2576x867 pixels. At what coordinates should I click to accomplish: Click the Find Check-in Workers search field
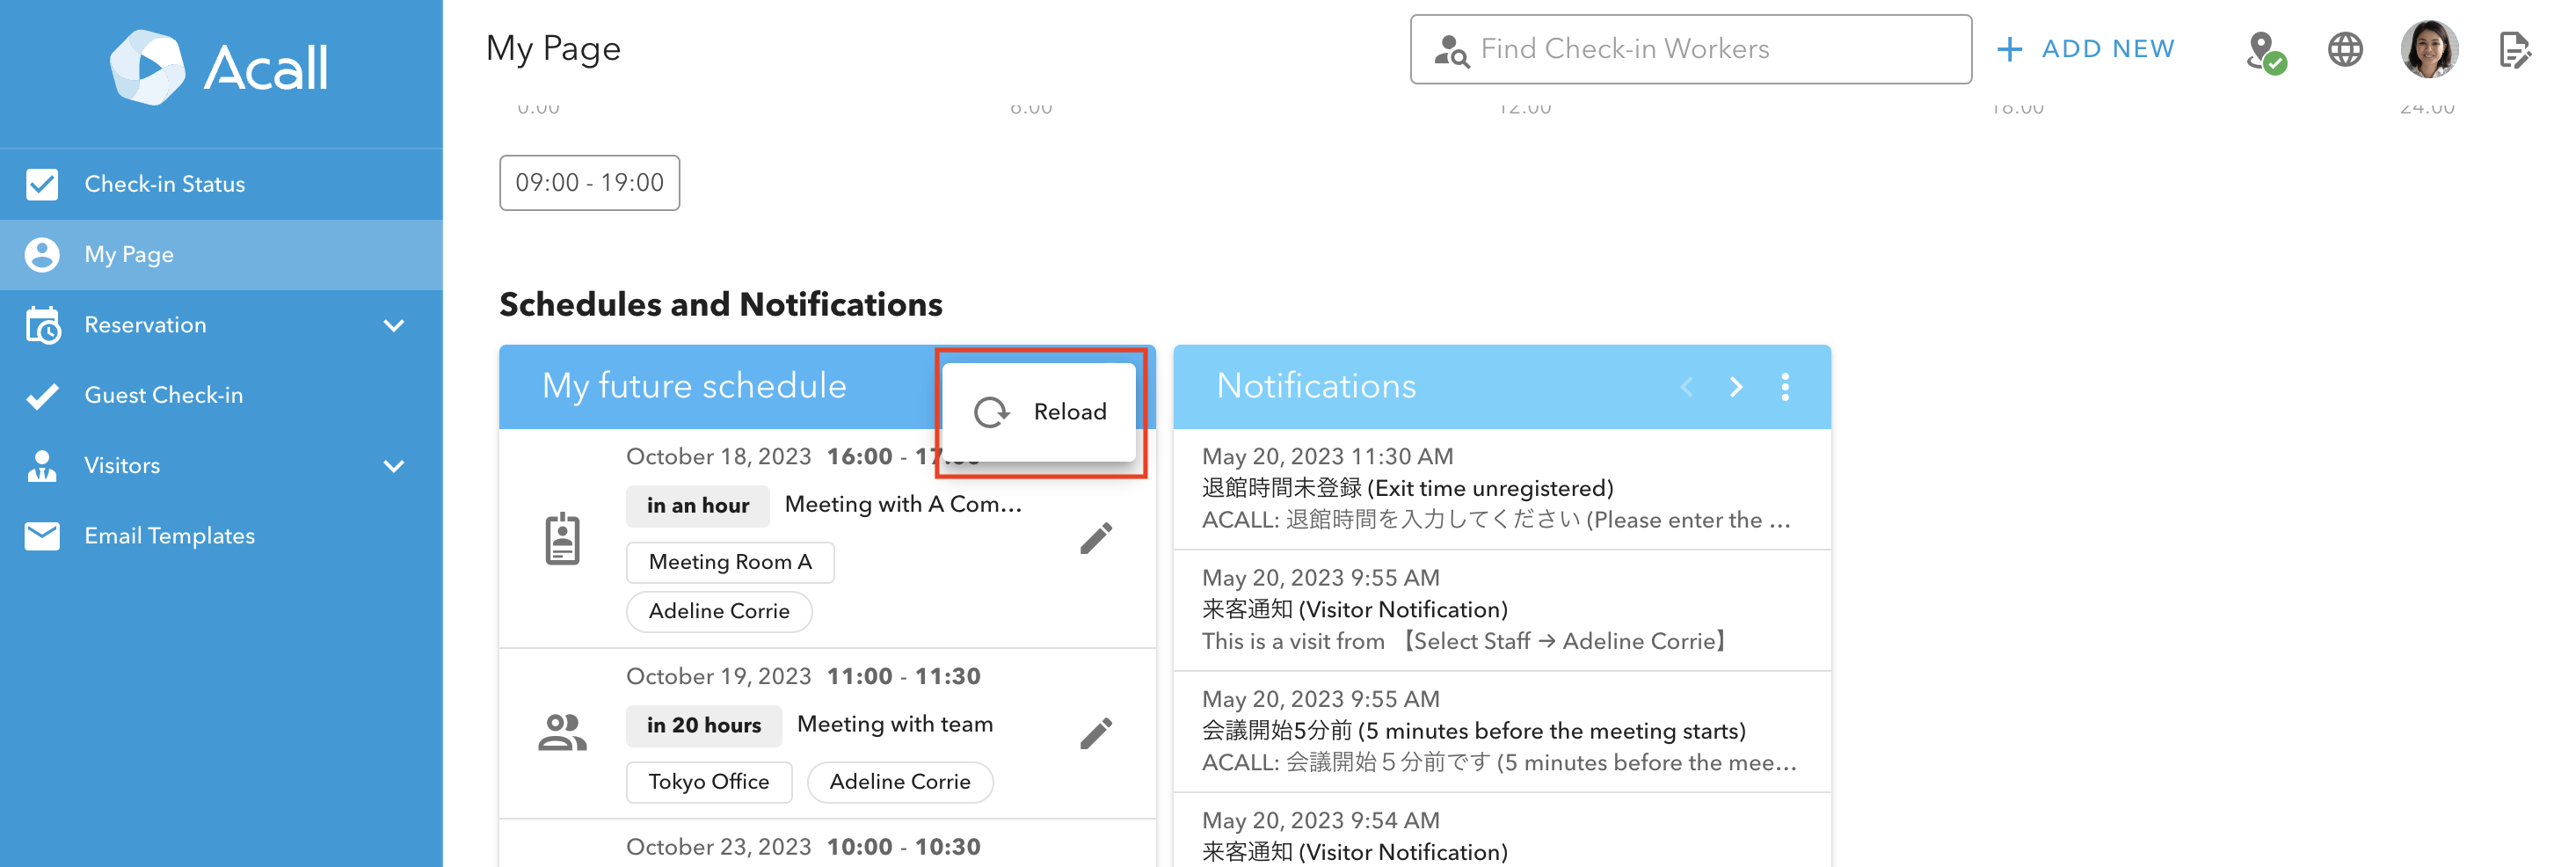1690,49
